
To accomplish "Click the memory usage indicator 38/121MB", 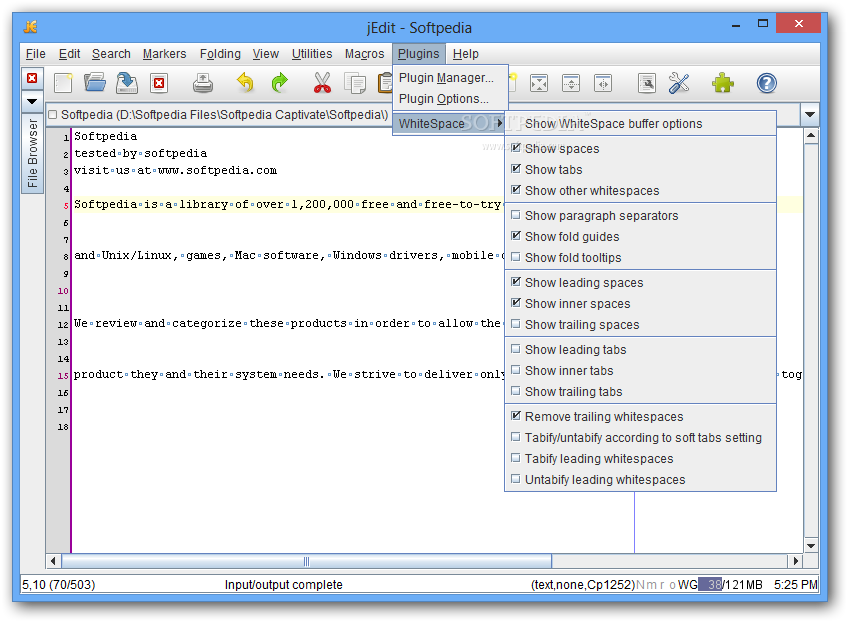I will tap(730, 585).
